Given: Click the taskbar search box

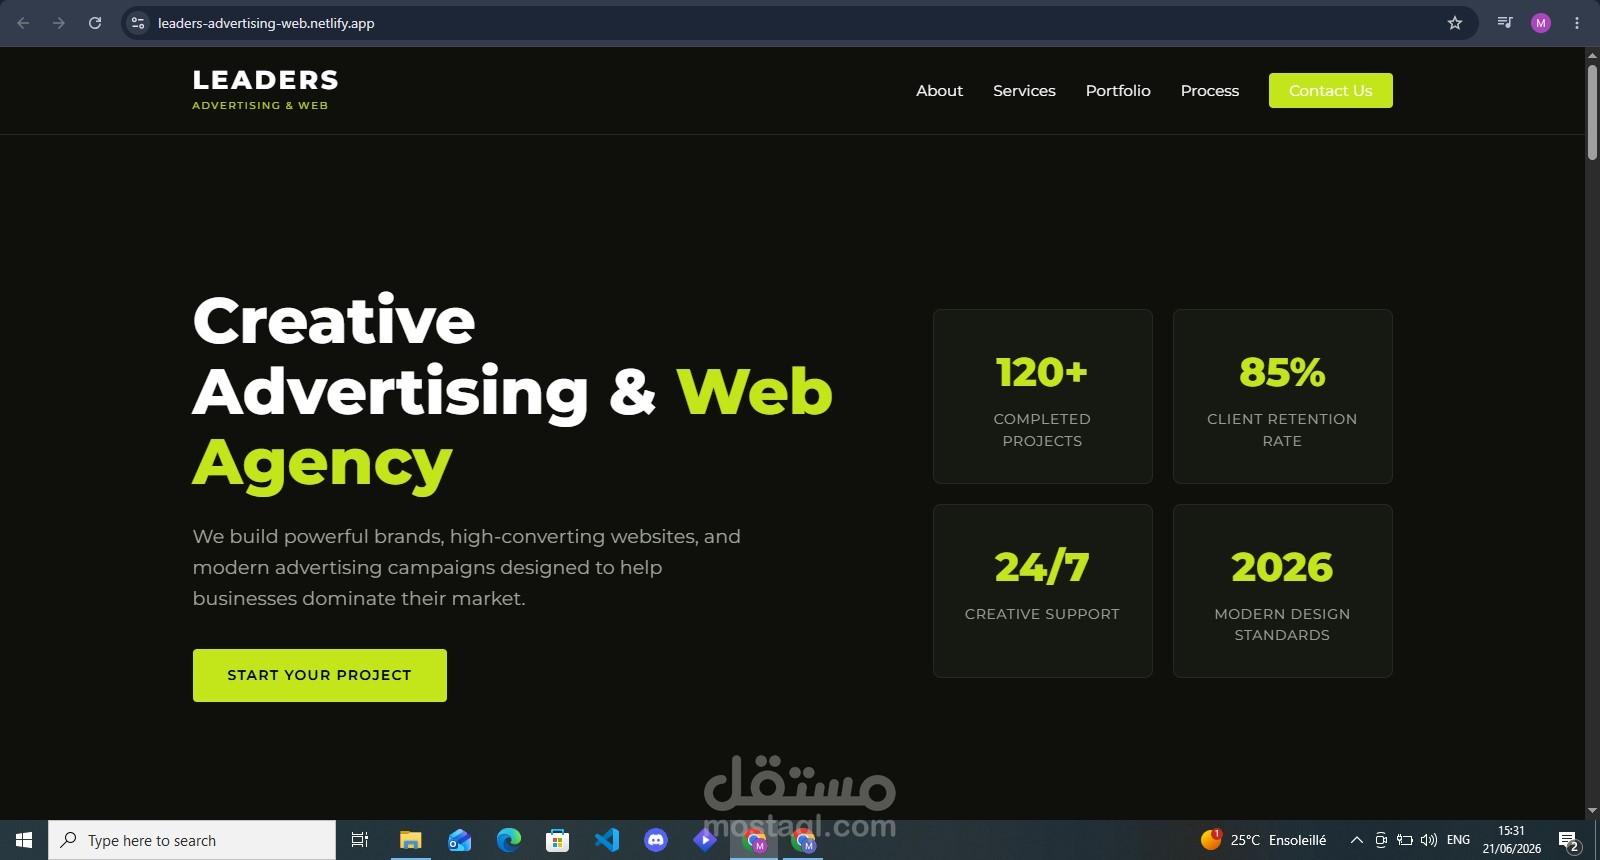Looking at the screenshot, I should pos(192,840).
